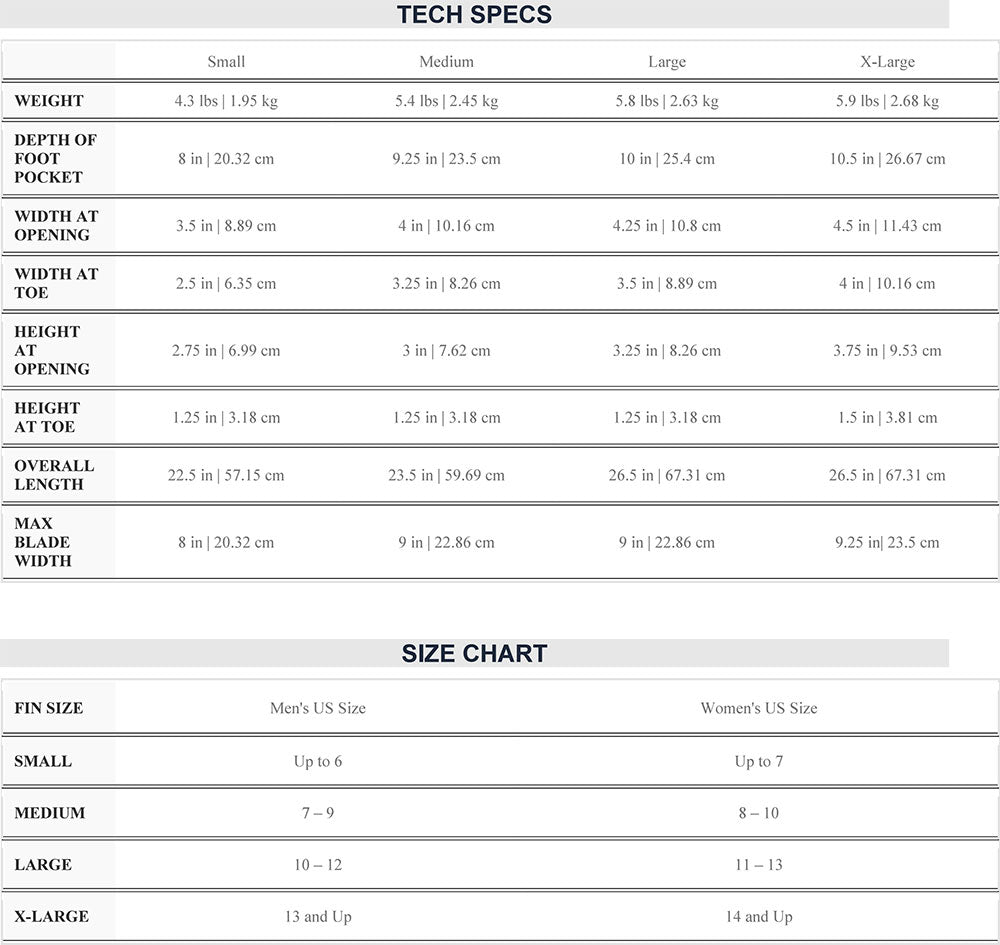Screen dimensions: 1000x945
Task: Select the X-Large column header
Action: click(x=887, y=62)
